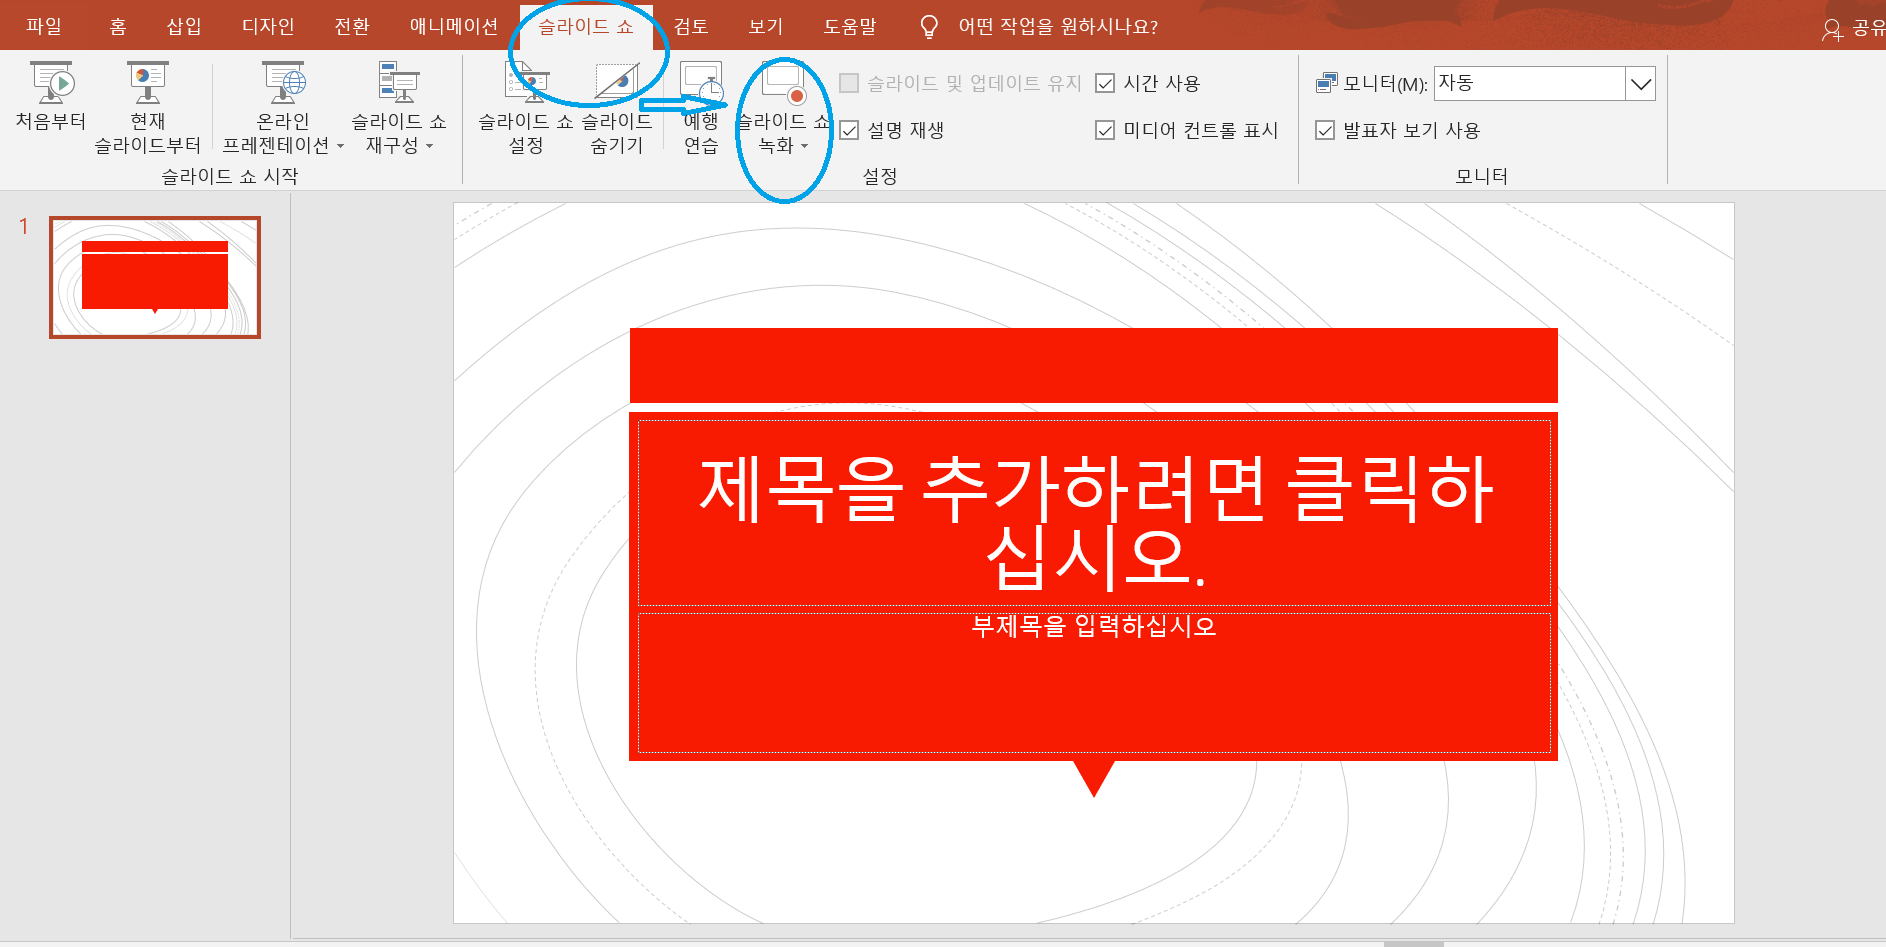
Task: Switch to the 삽입 tab
Action: pos(184,26)
